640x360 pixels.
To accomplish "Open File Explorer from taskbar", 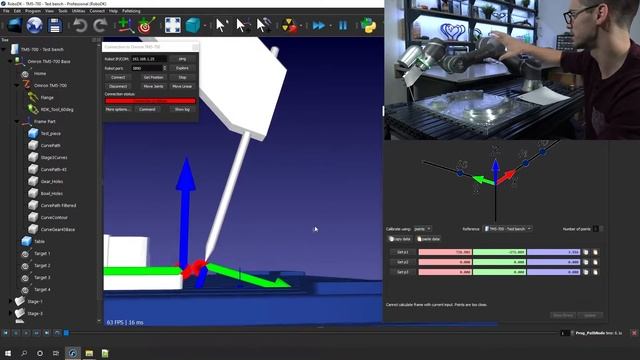I will tap(89, 353).
